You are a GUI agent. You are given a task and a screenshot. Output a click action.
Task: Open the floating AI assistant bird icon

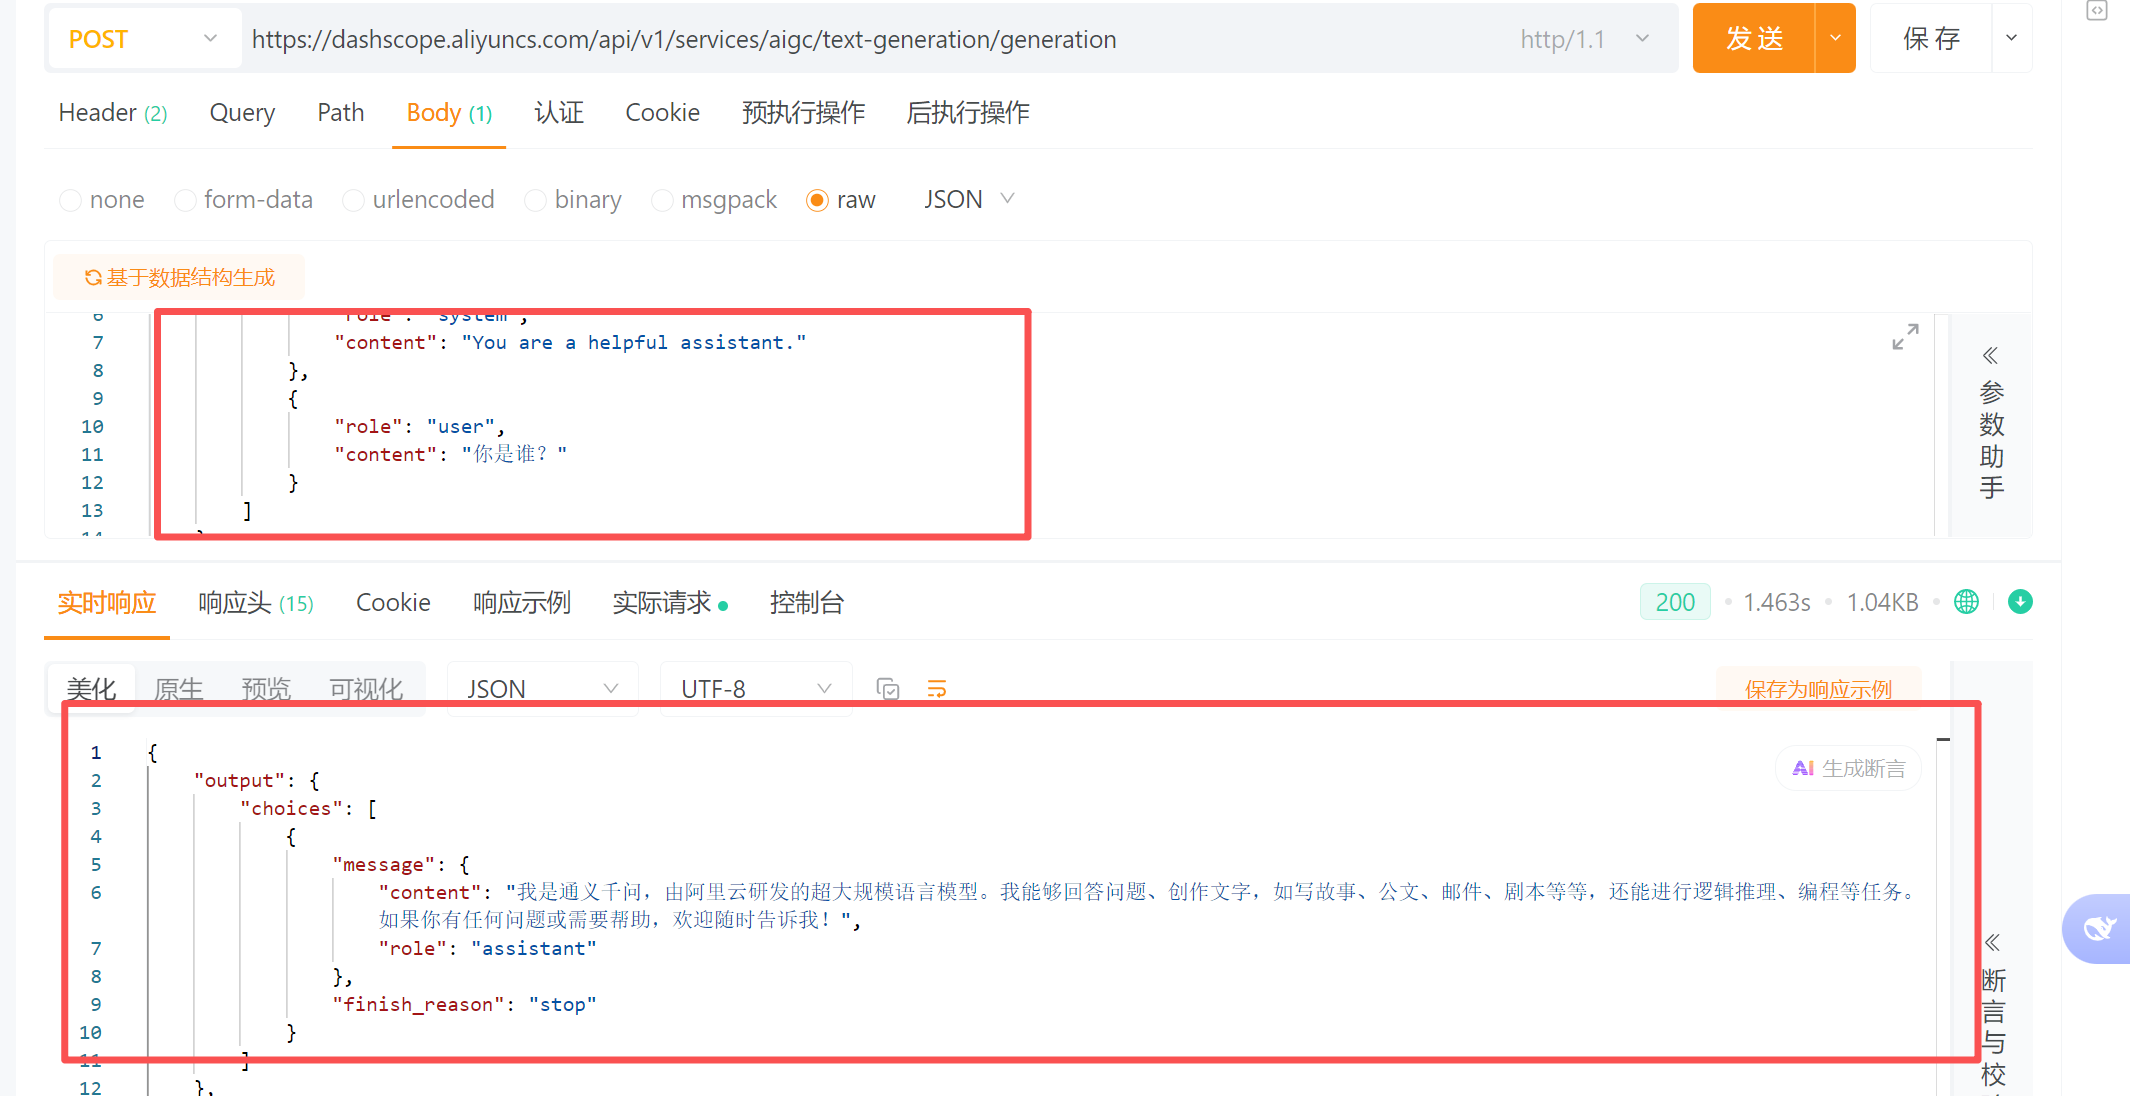tap(2099, 928)
